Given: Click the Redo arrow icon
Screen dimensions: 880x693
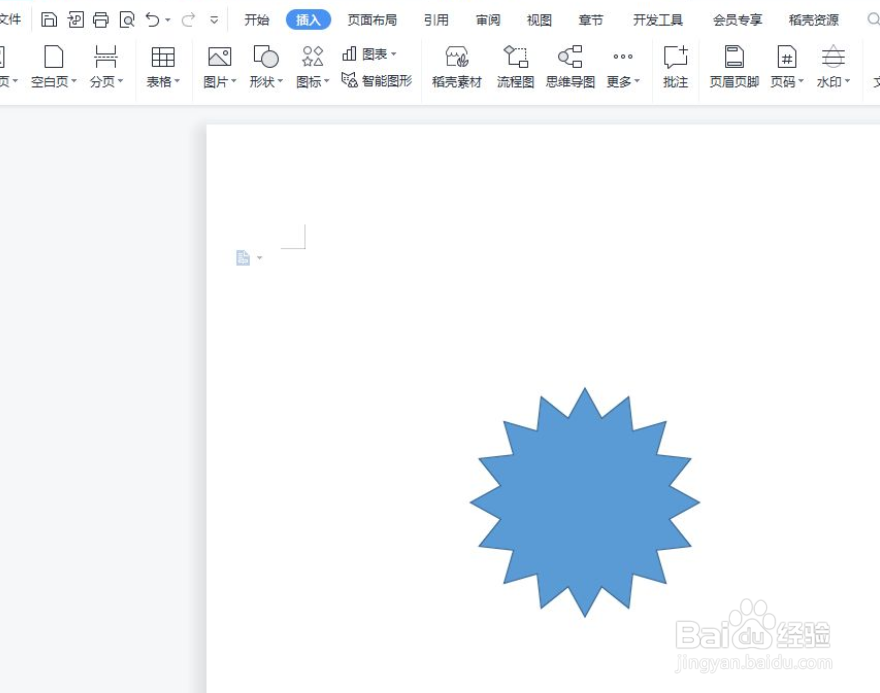Looking at the screenshot, I should pyautogui.click(x=188, y=20).
